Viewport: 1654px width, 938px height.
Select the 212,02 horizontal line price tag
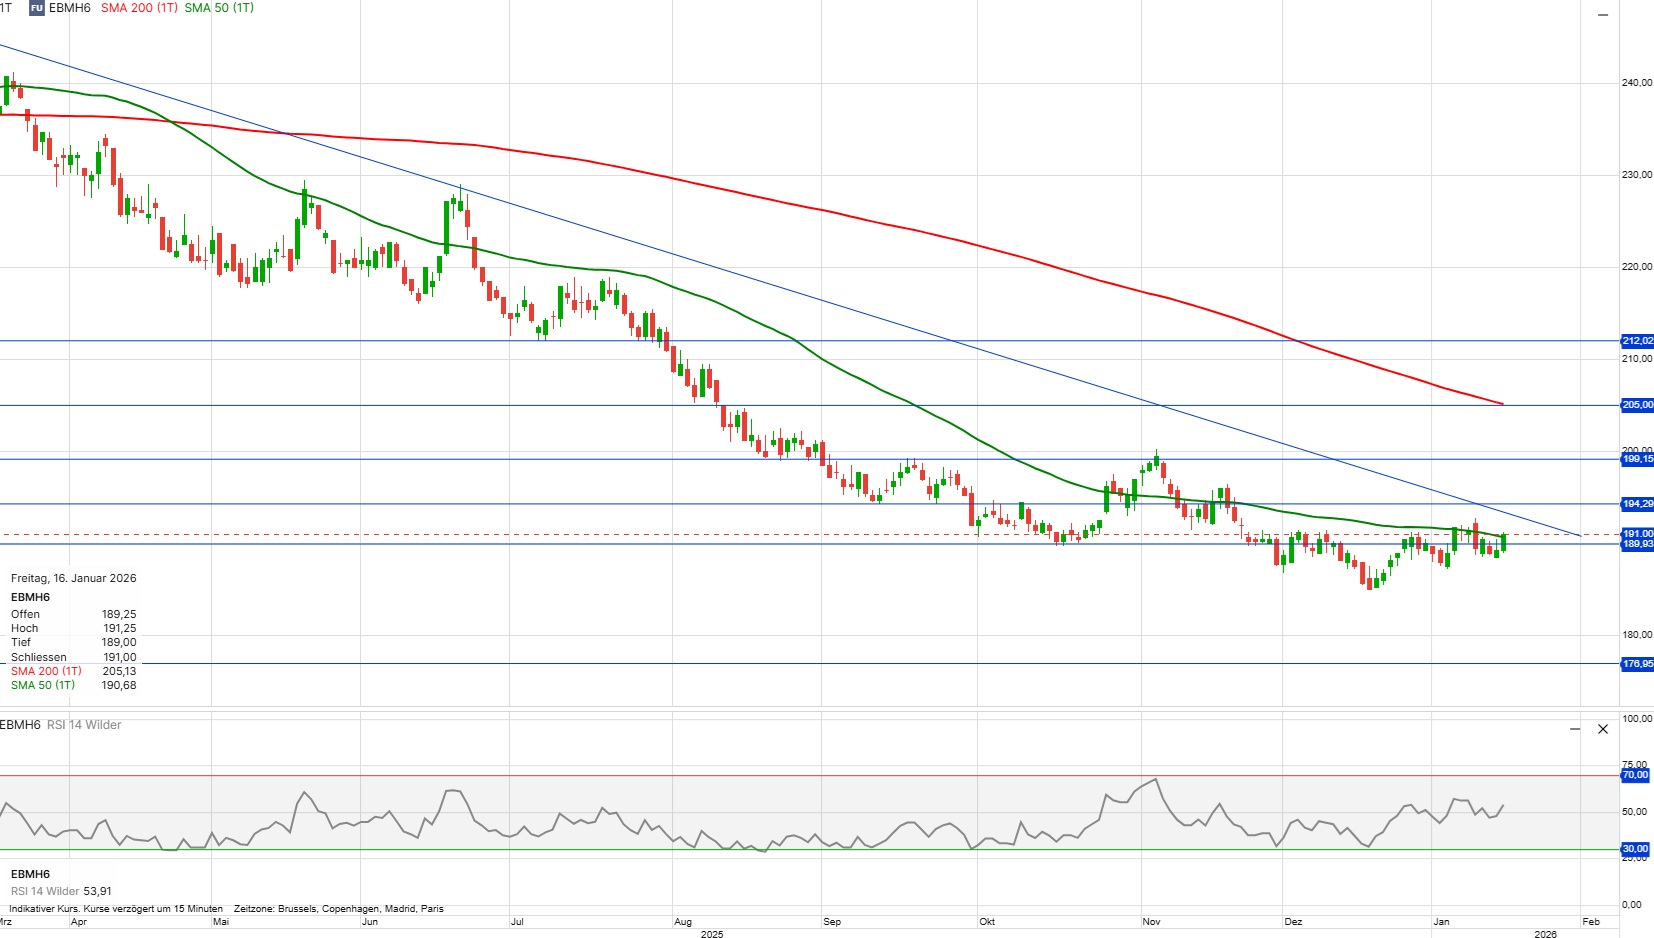1637,341
